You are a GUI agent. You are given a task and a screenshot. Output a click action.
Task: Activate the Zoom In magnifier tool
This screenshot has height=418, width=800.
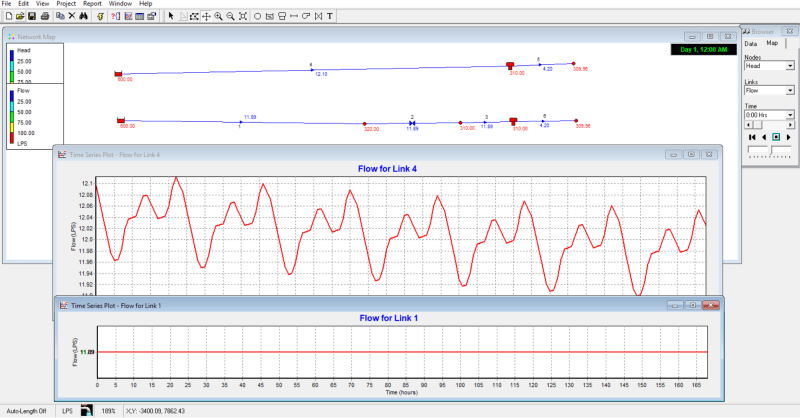point(218,16)
